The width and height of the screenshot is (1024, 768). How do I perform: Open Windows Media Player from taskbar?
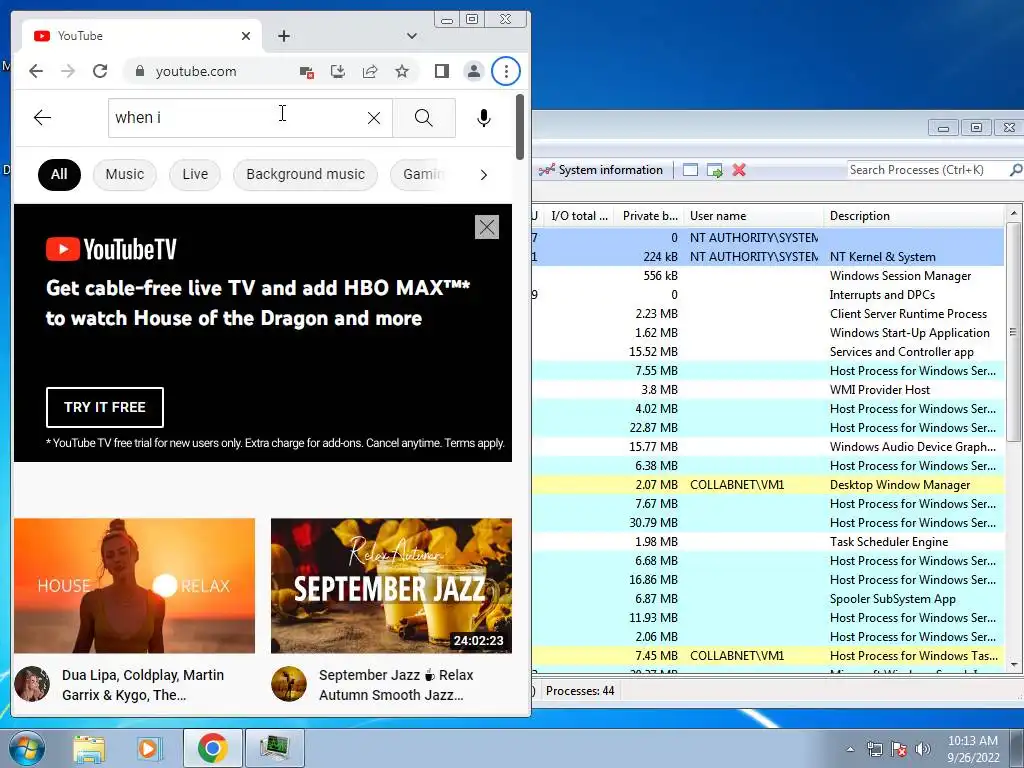click(149, 748)
